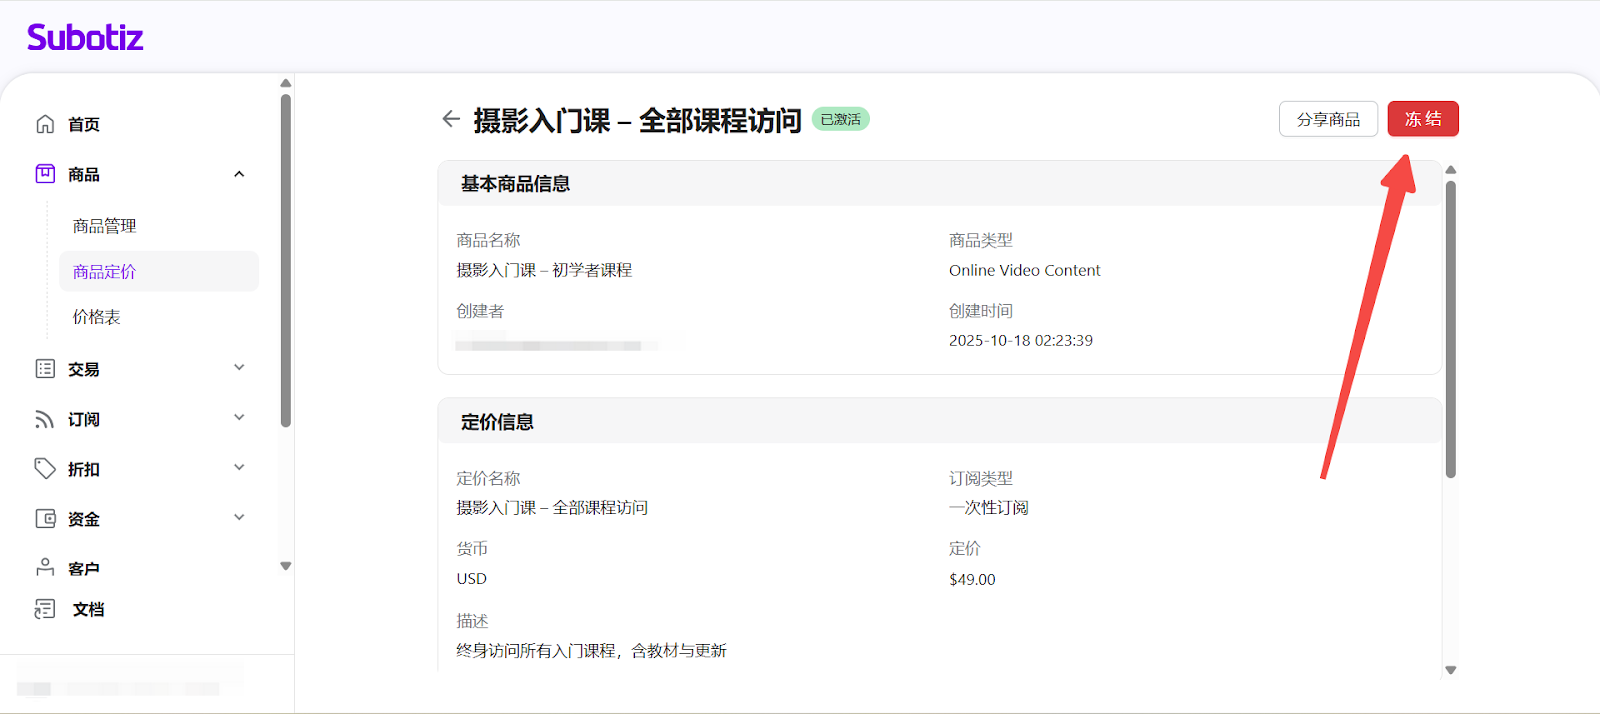Open 商品管理 submenu item
The width and height of the screenshot is (1600, 714).
(105, 226)
